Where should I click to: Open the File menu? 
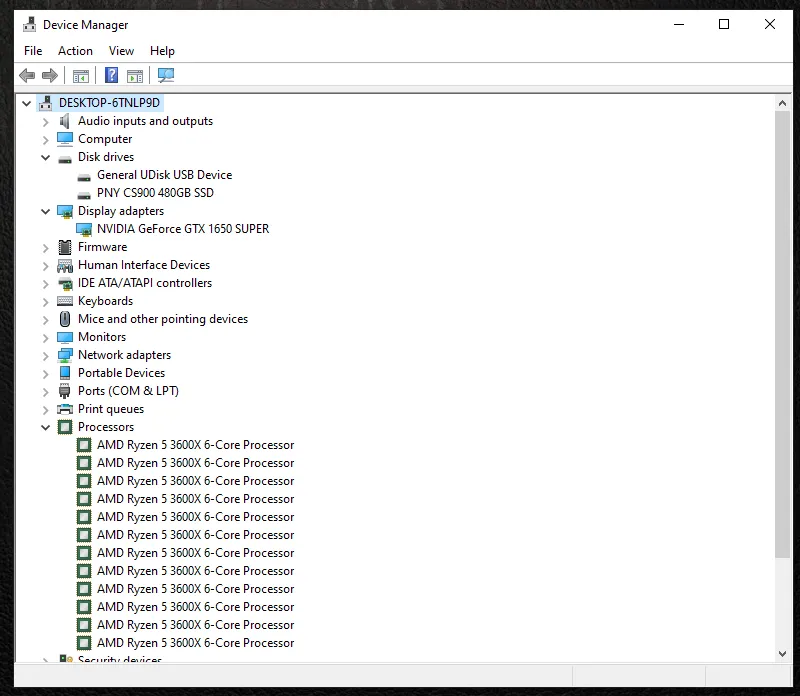pos(33,51)
